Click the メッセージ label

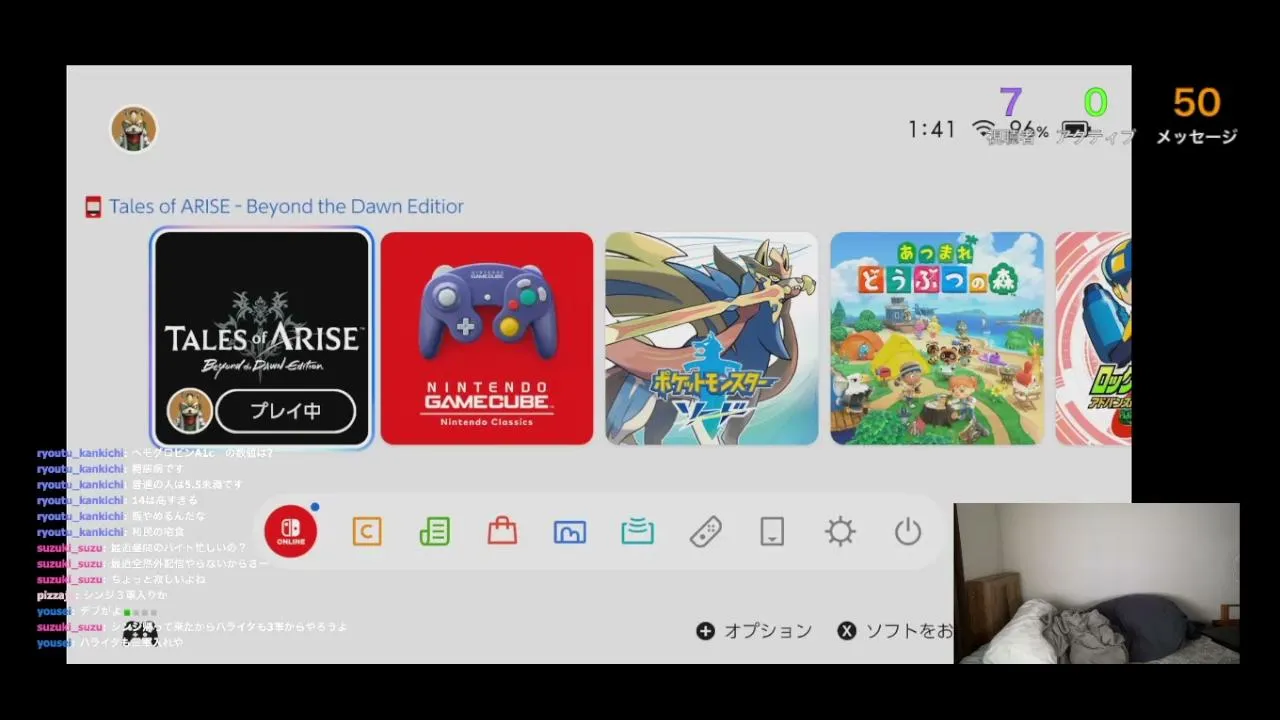point(1197,137)
